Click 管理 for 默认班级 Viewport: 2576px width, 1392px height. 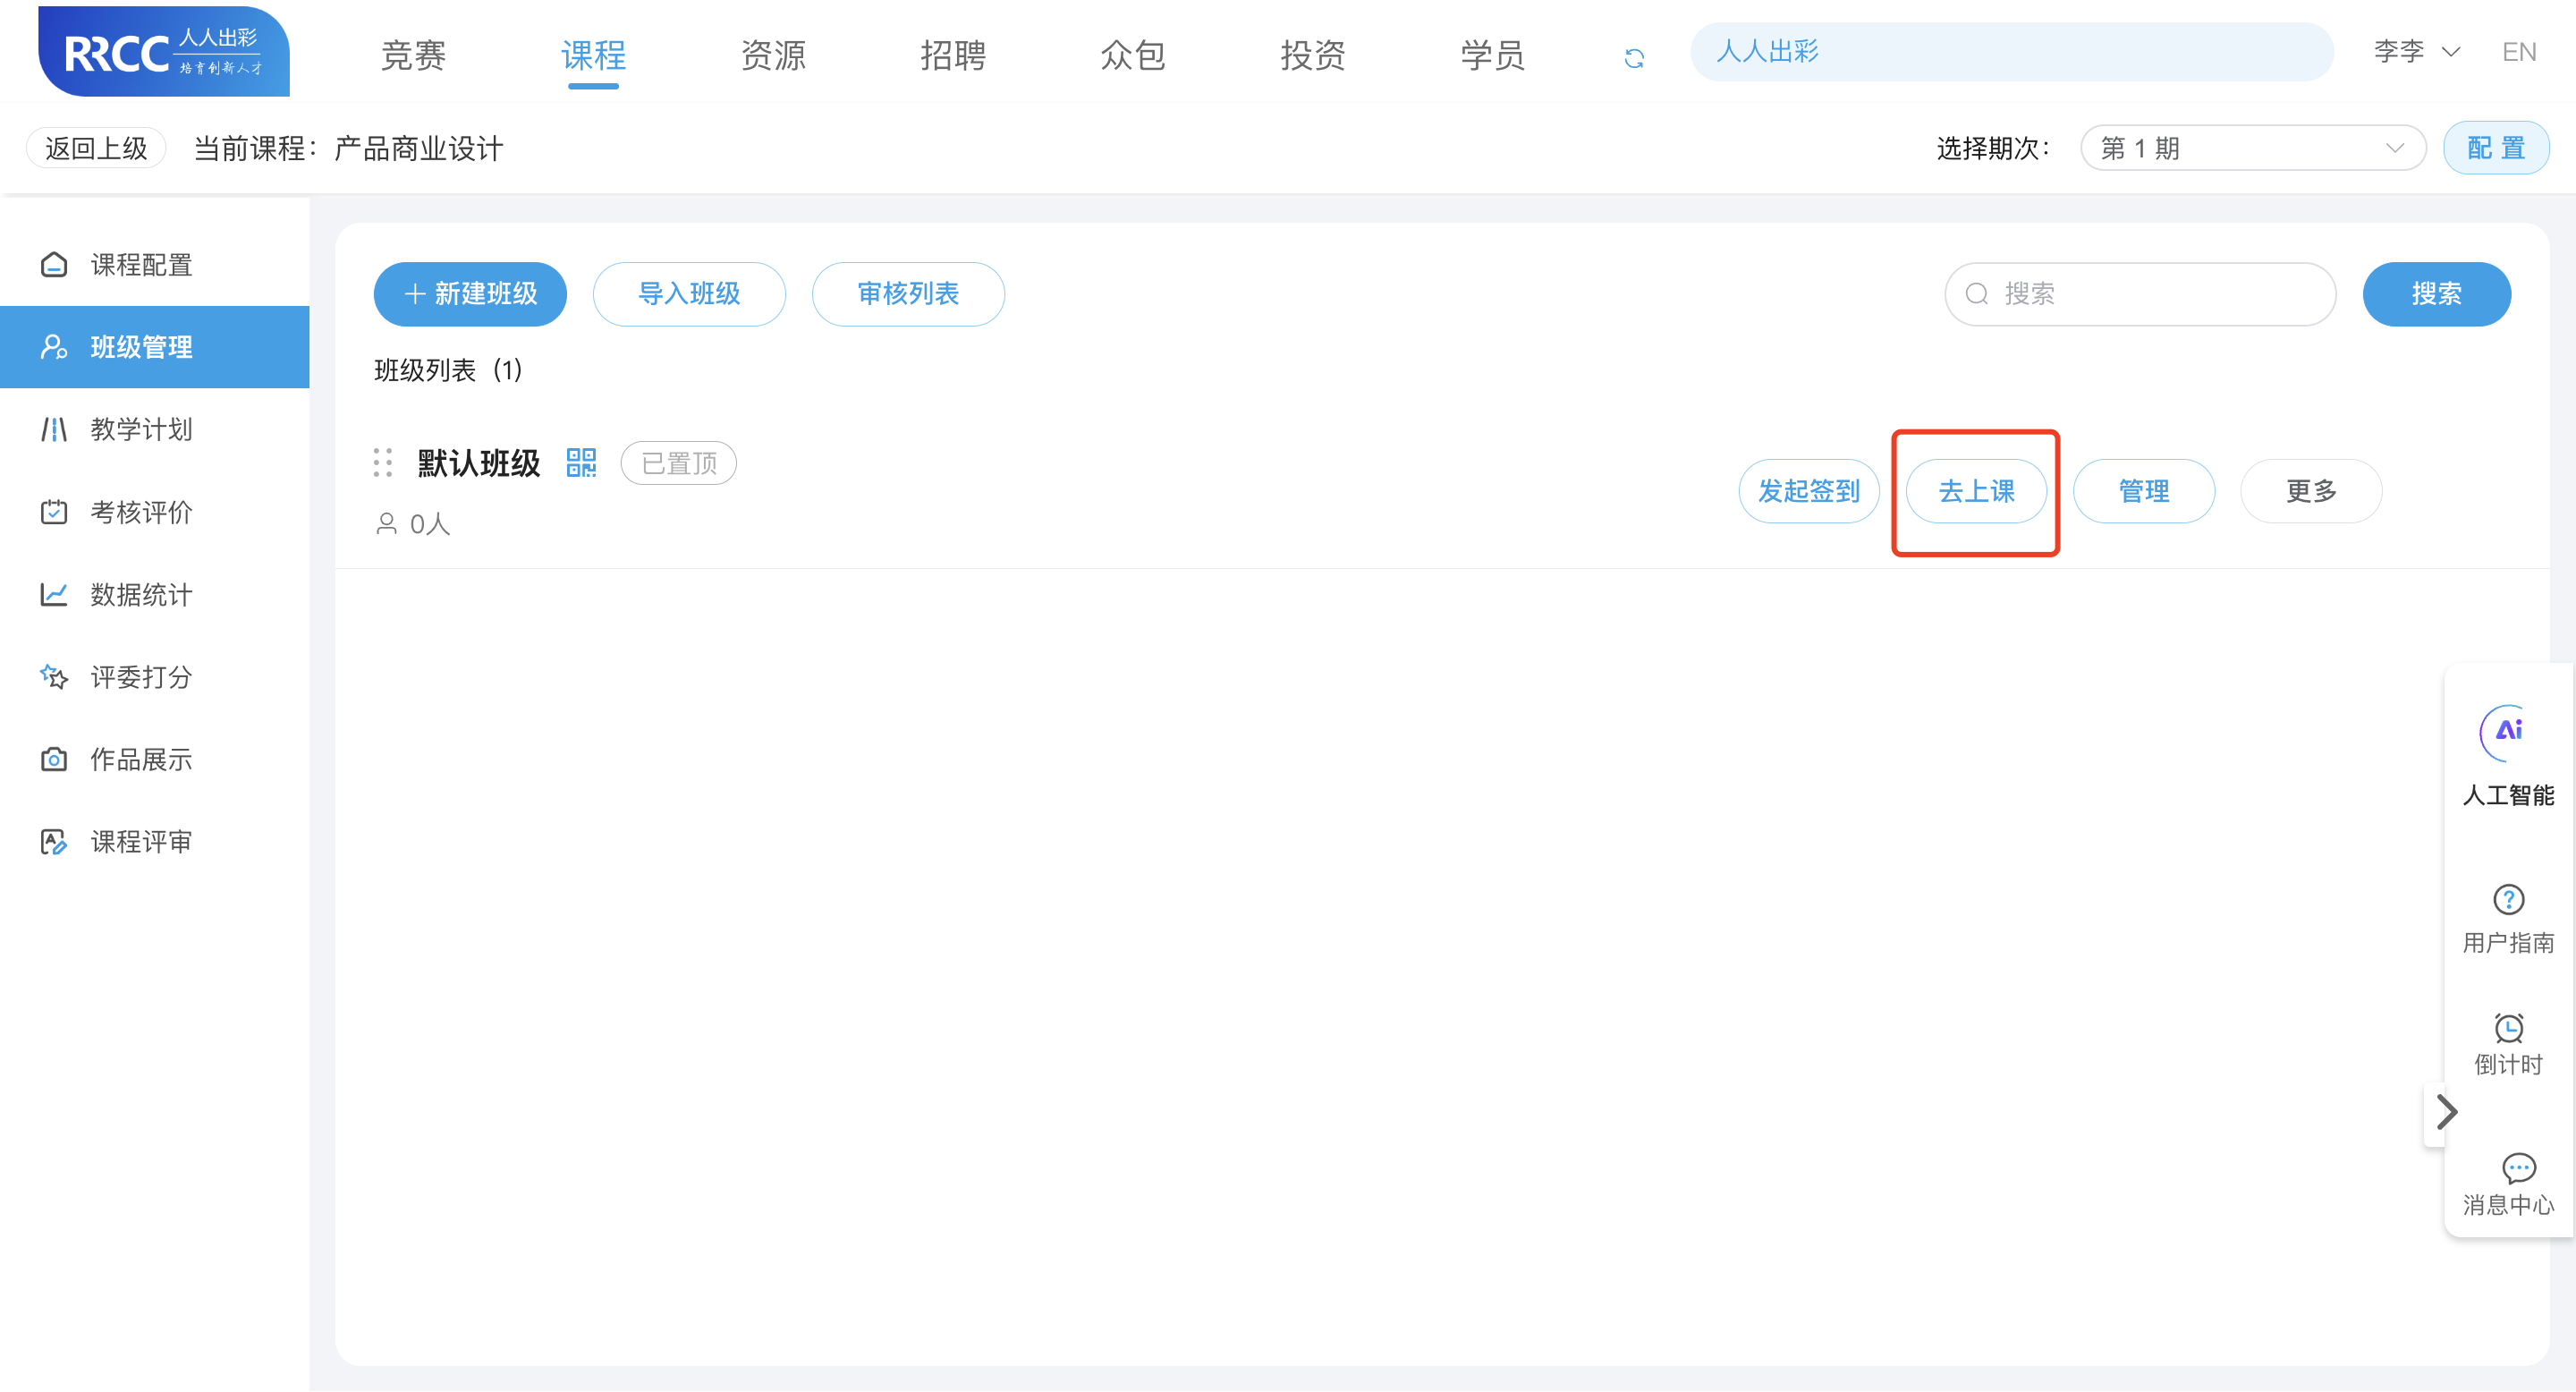click(2144, 491)
